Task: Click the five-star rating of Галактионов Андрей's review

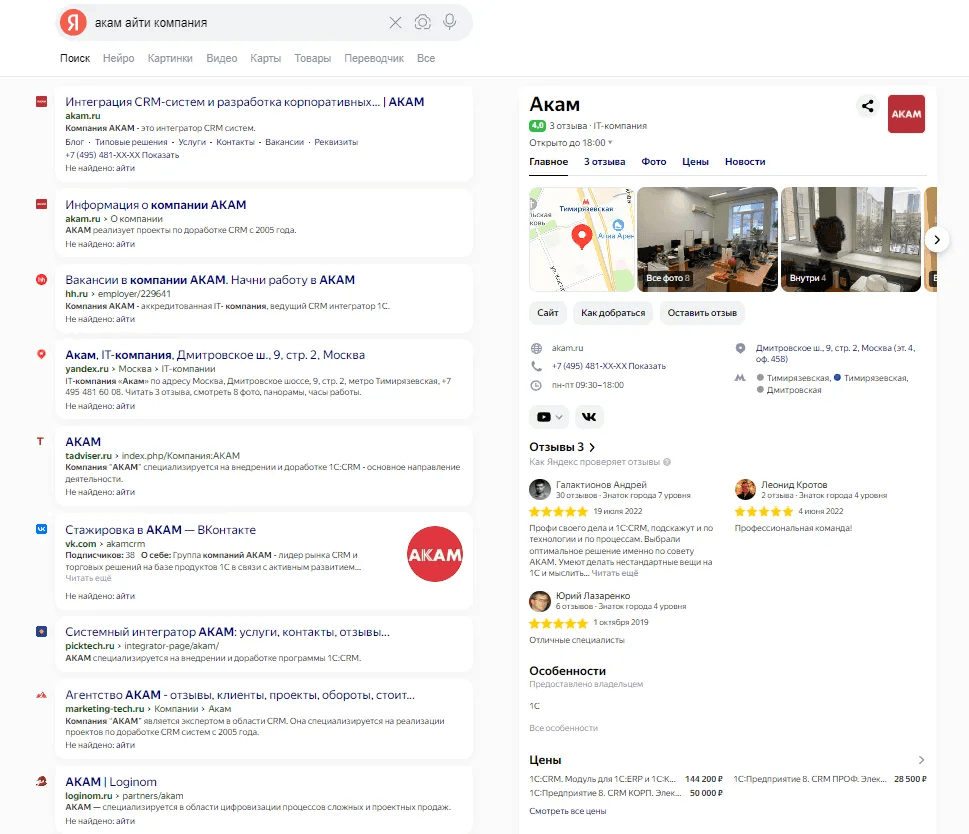Action: tap(558, 512)
